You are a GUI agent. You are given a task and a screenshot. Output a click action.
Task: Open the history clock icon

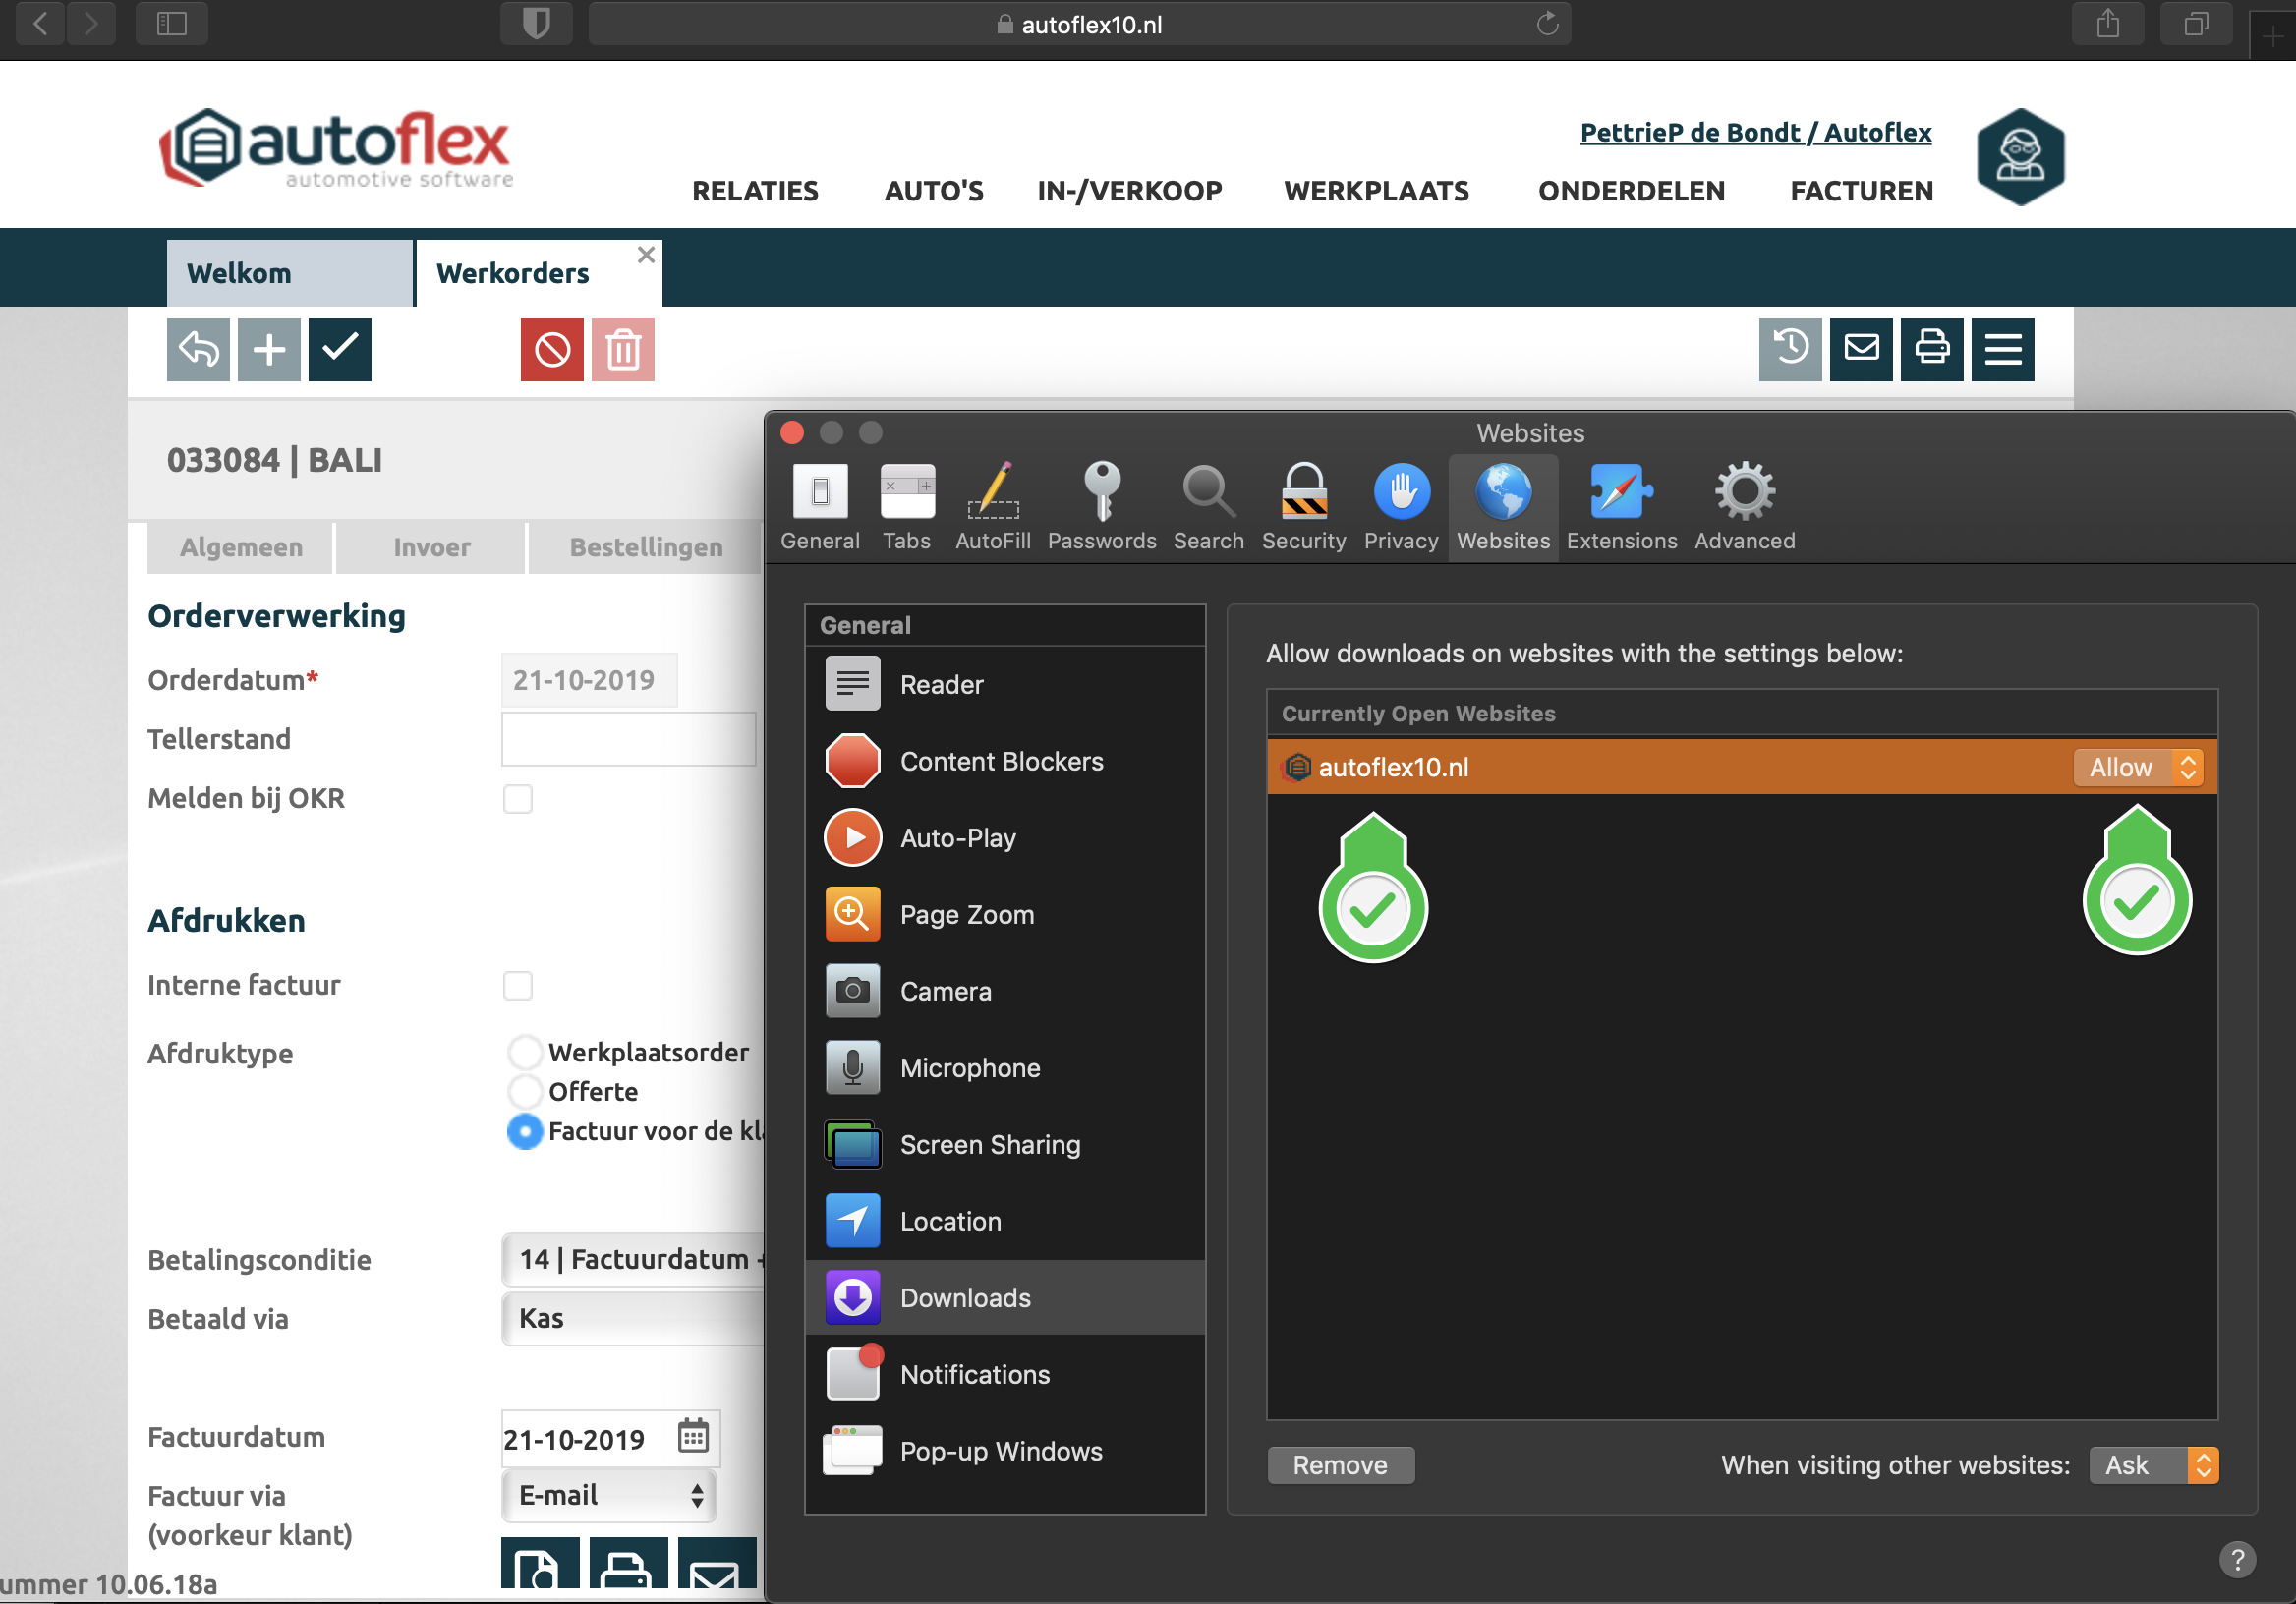click(1789, 350)
